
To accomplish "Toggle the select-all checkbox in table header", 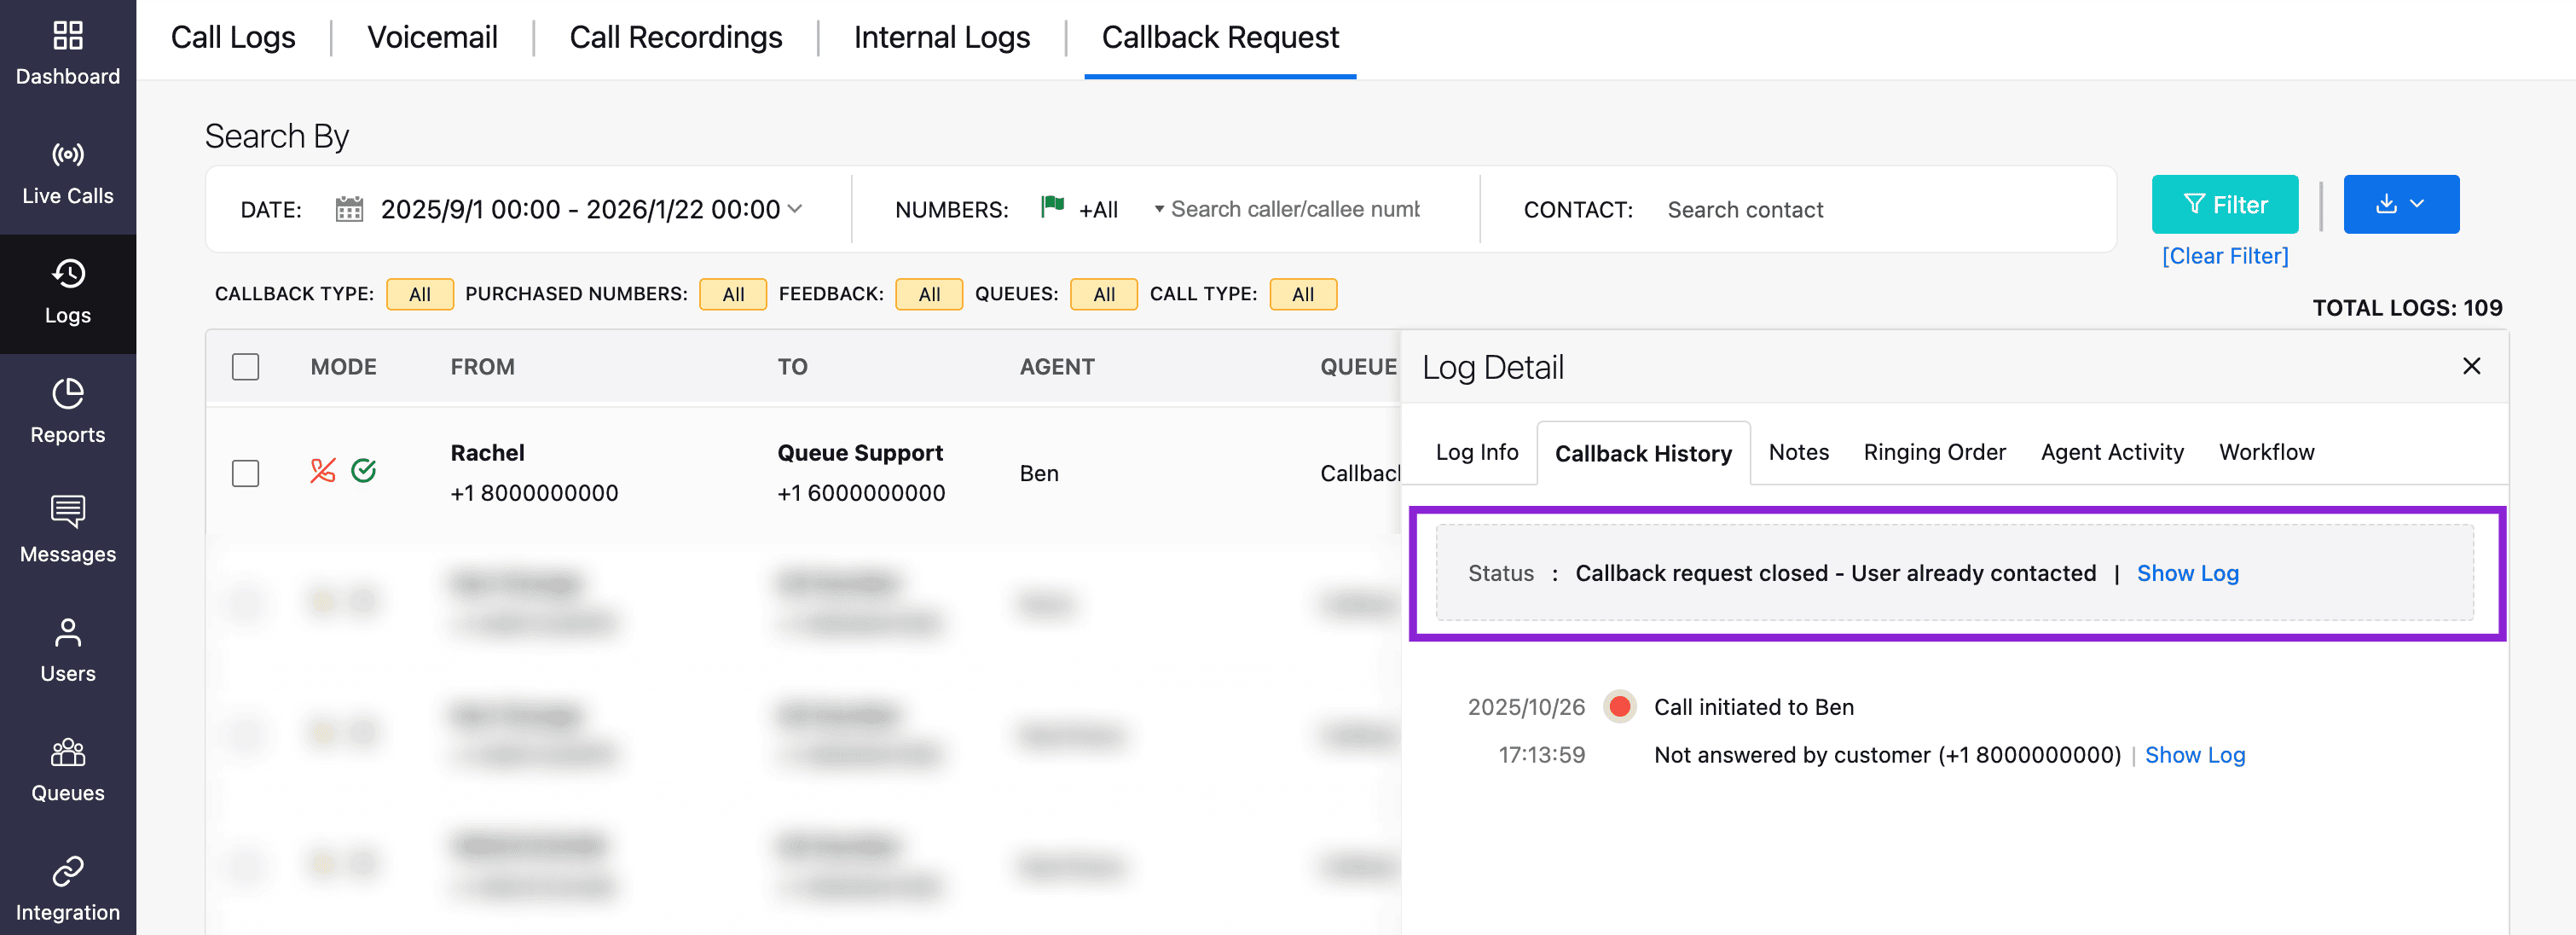I will (x=245, y=367).
